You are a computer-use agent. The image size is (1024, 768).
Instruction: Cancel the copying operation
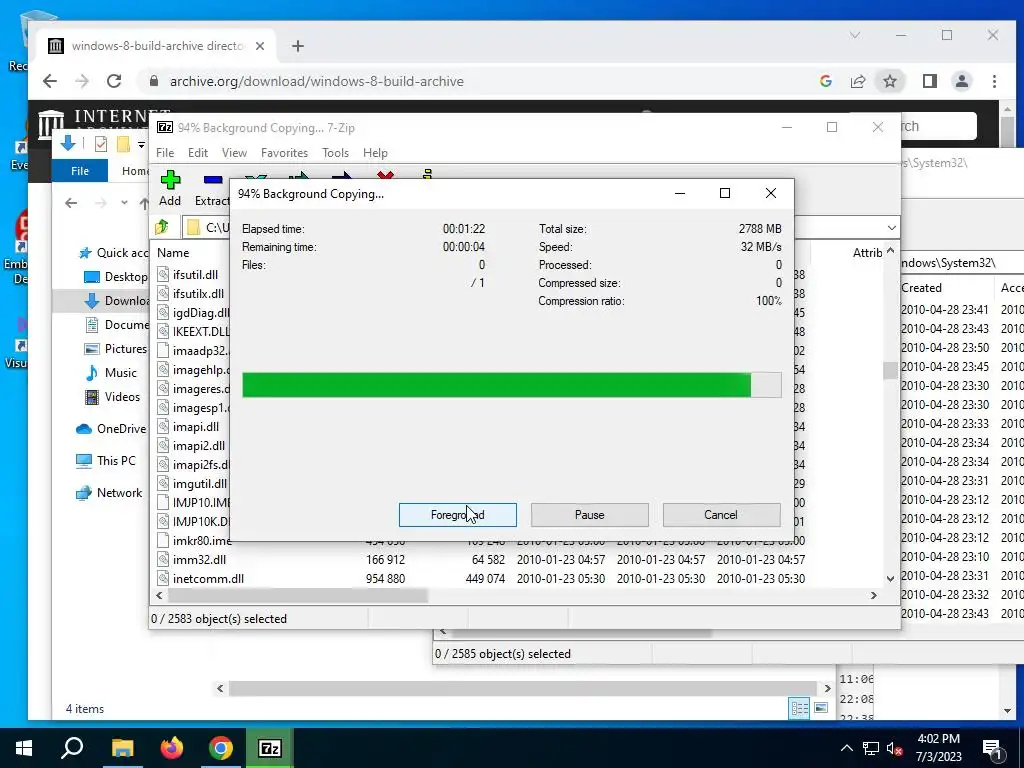[721, 515]
